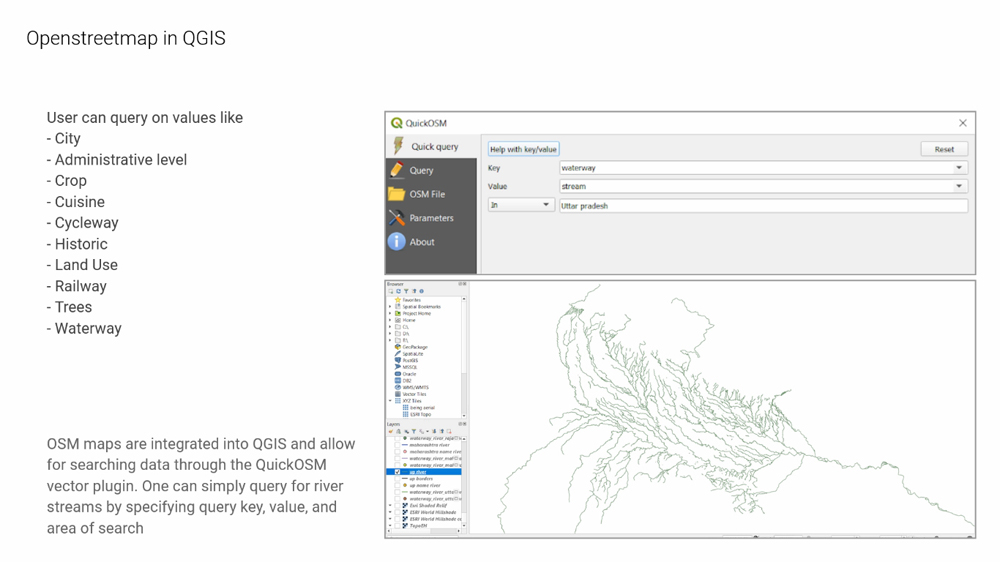Open the Value dropdown showing stream
Screen dimensions: 1000x562
958,186
